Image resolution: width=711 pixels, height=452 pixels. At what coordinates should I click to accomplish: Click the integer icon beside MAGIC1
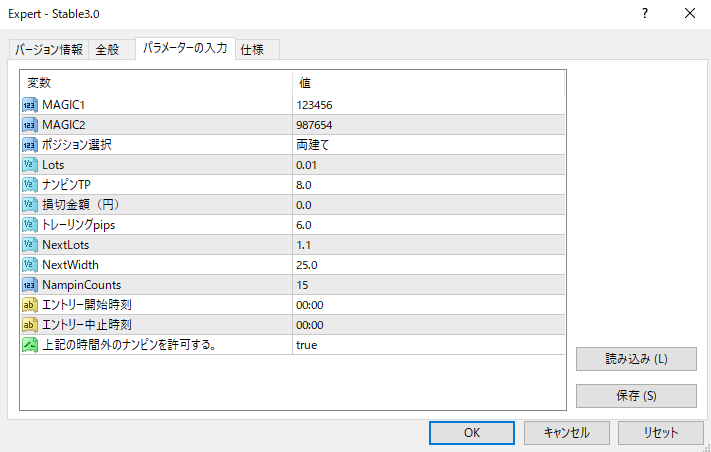(30, 105)
